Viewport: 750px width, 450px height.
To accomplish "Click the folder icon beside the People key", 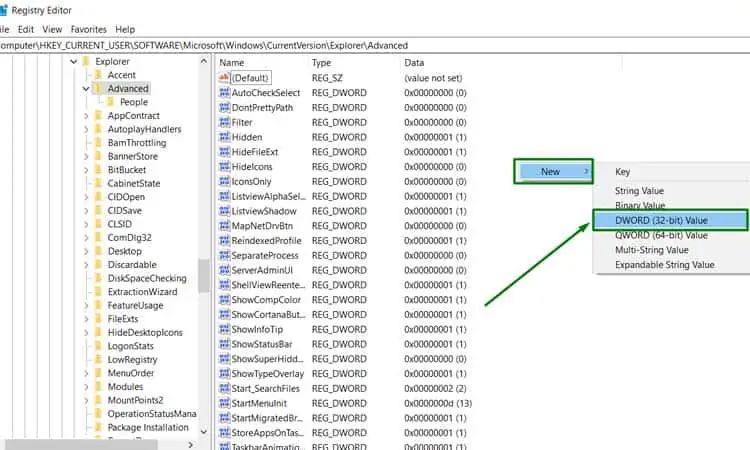I will [x=110, y=102].
